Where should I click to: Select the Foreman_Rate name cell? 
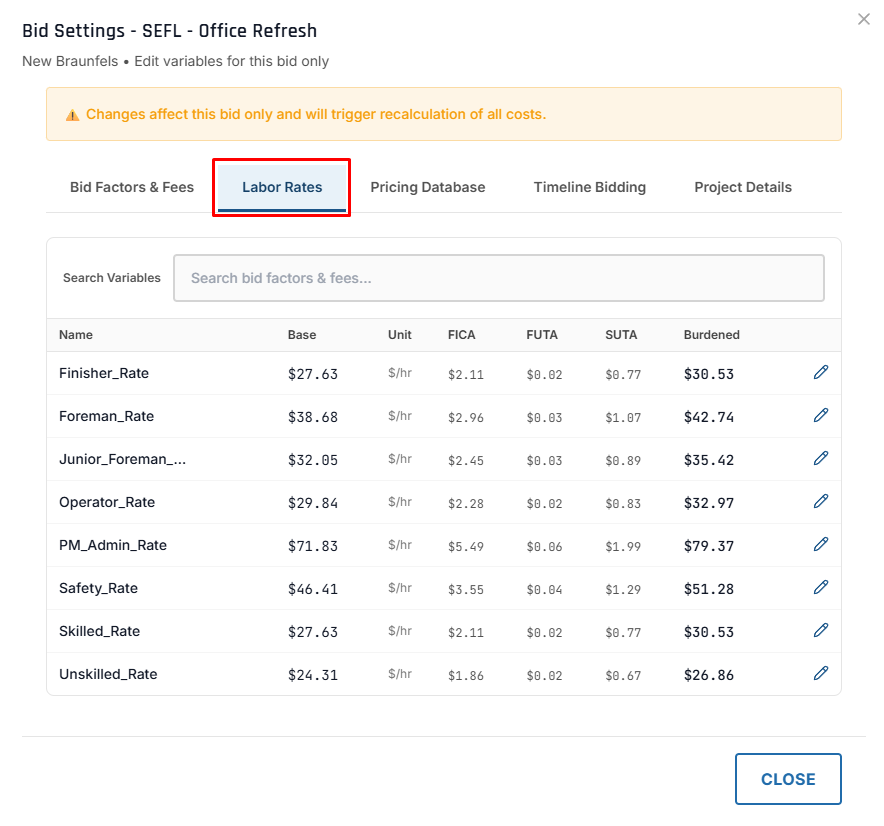point(106,416)
